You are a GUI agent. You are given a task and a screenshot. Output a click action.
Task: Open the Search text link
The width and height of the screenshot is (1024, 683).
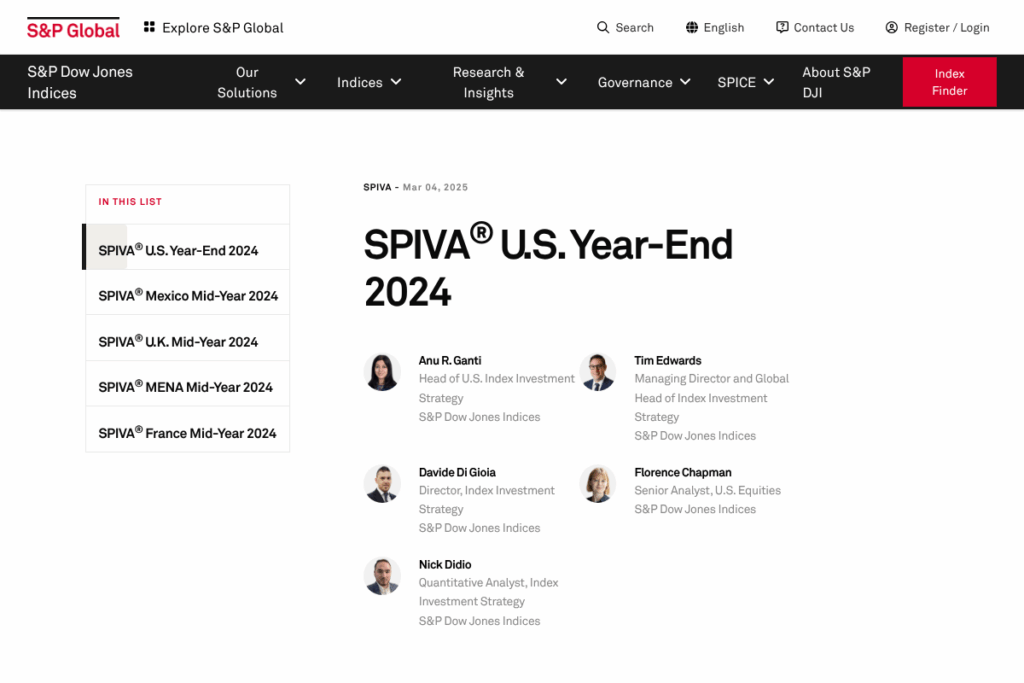[634, 27]
